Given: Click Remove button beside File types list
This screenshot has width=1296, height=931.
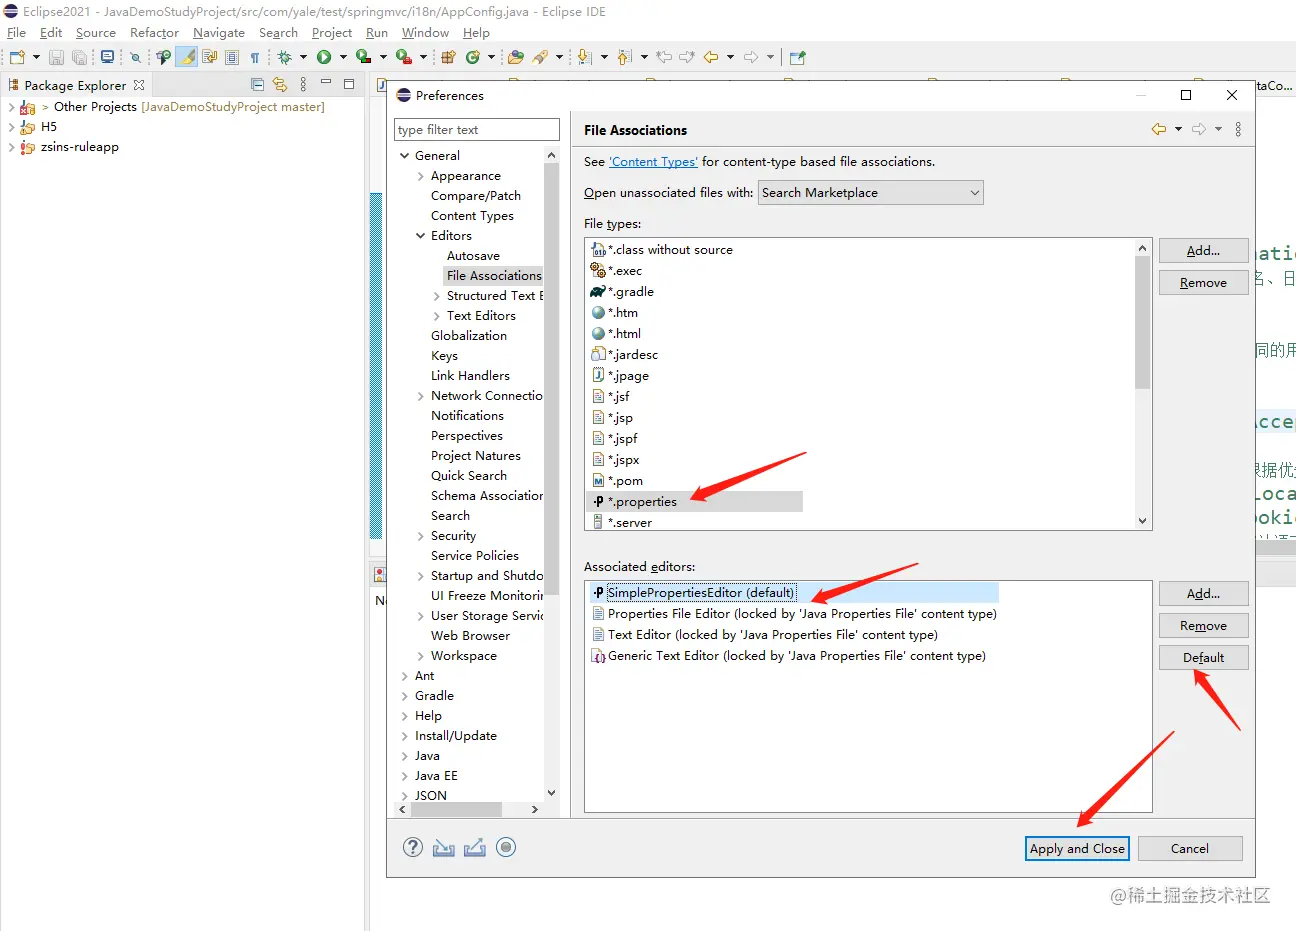Looking at the screenshot, I should [x=1203, y=283].
